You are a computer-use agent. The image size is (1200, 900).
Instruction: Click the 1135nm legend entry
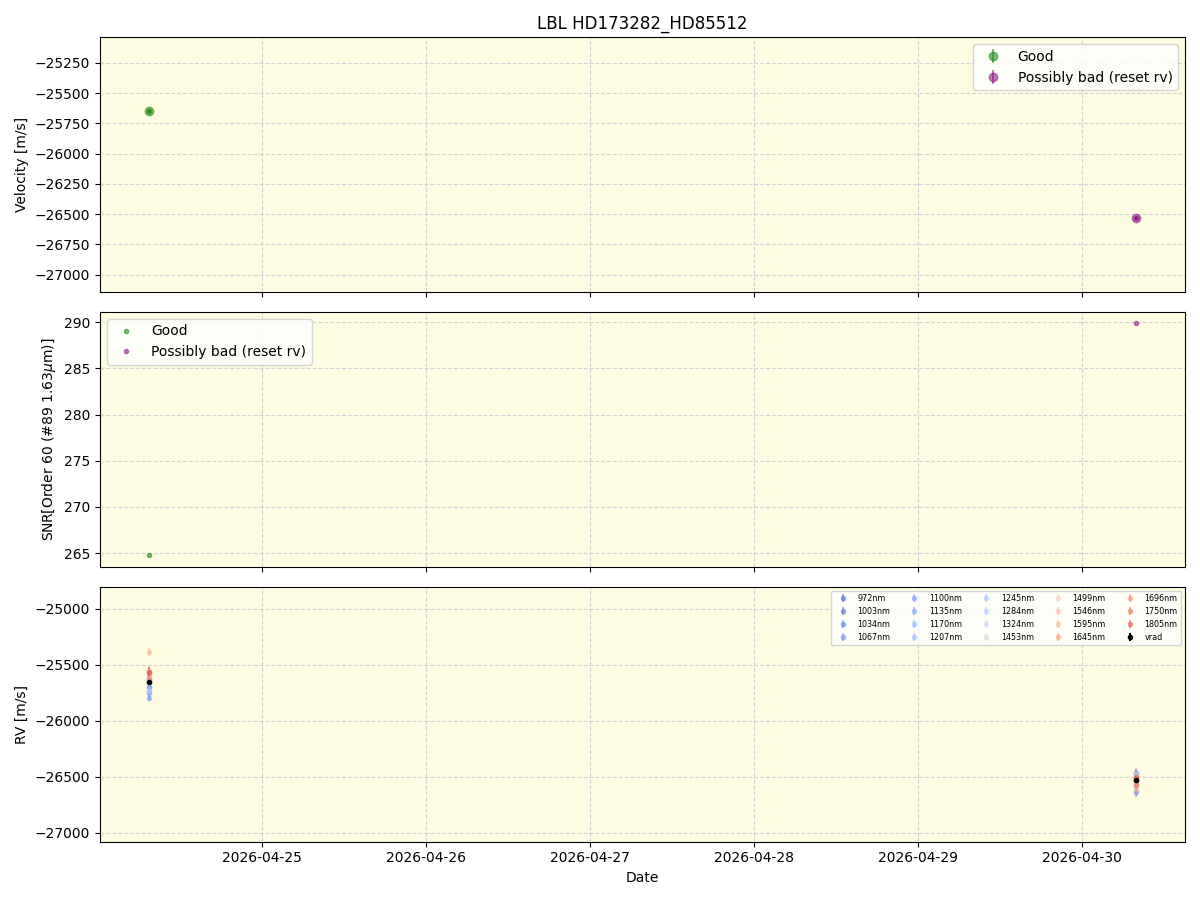pos(936,611)
